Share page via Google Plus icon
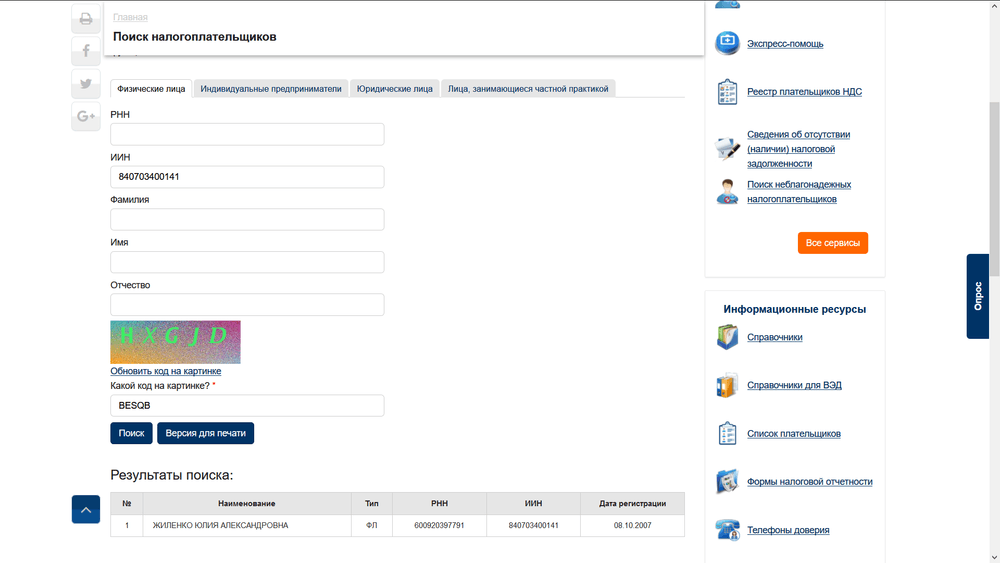This screenshot has width=1000, height=563. pyautogui.click(x=85, y=116)
